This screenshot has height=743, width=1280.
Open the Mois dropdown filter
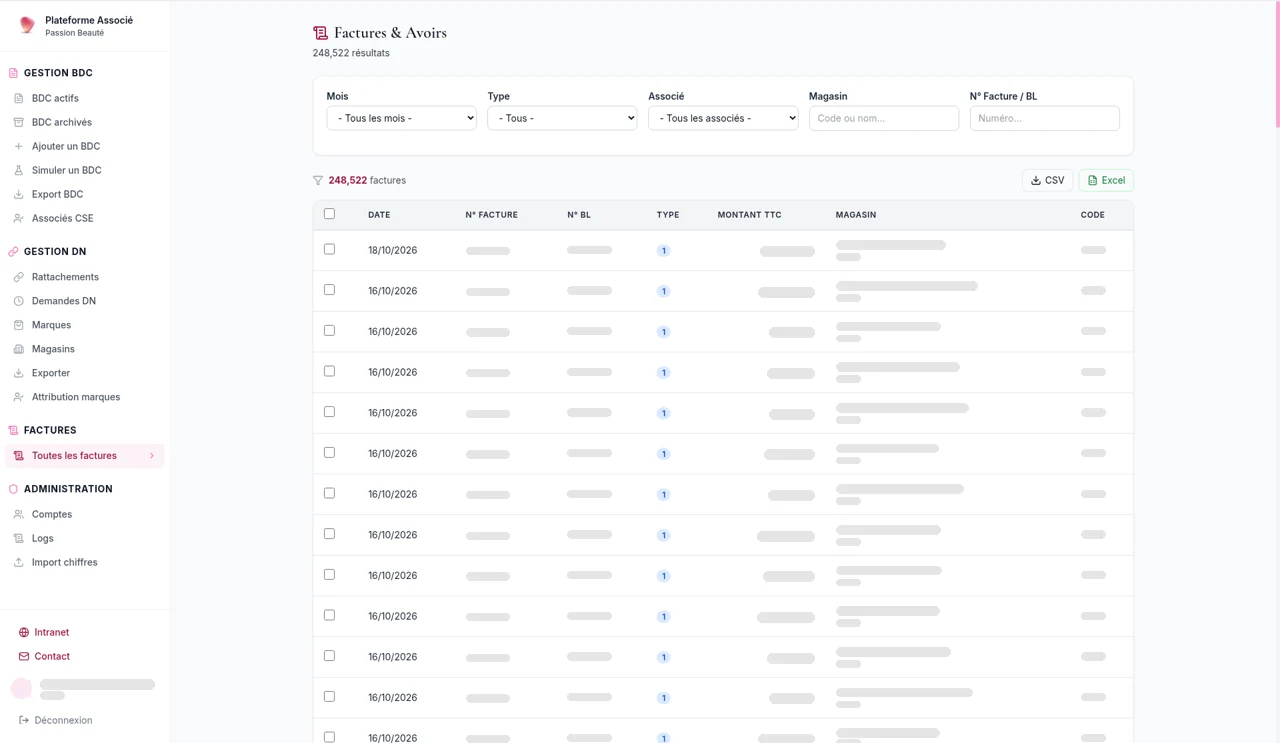[401, 118]
